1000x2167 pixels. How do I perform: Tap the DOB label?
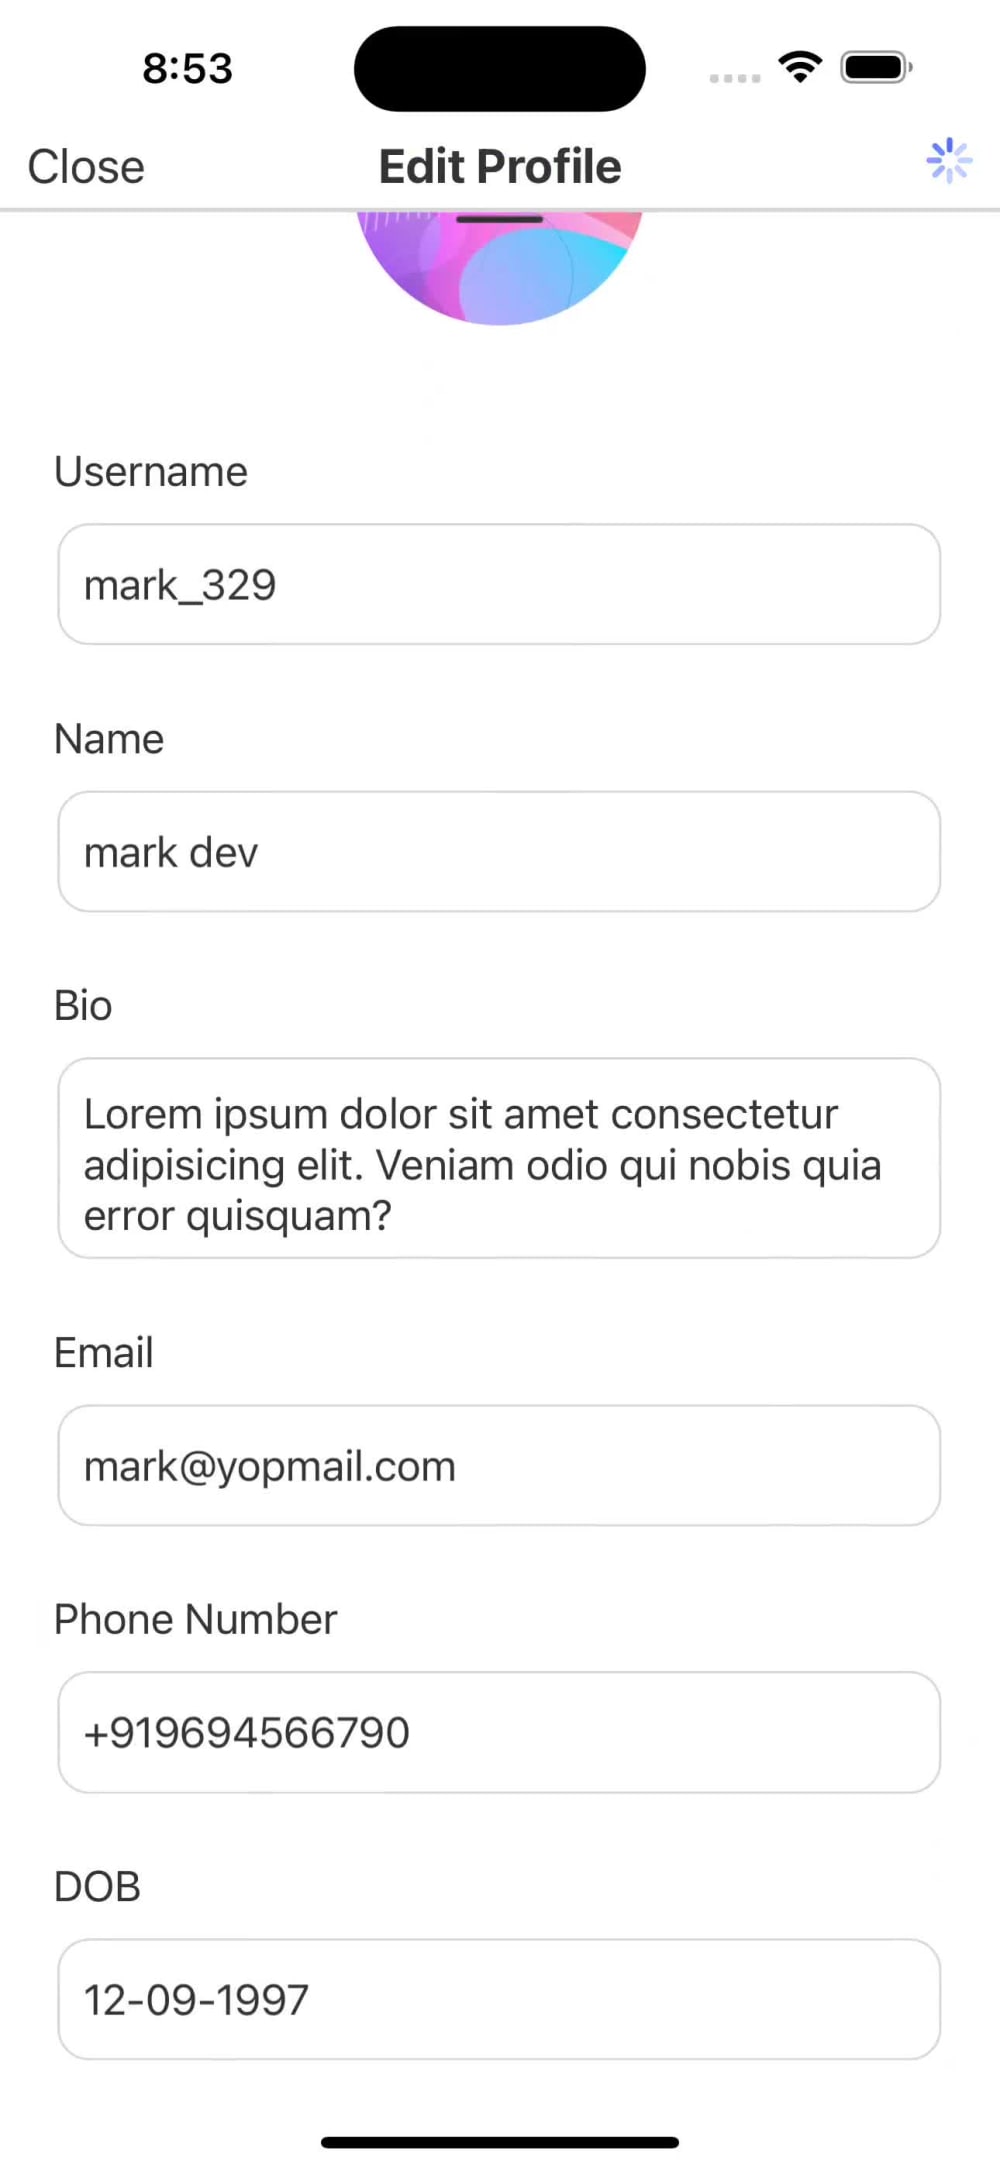click(97, 1887)
